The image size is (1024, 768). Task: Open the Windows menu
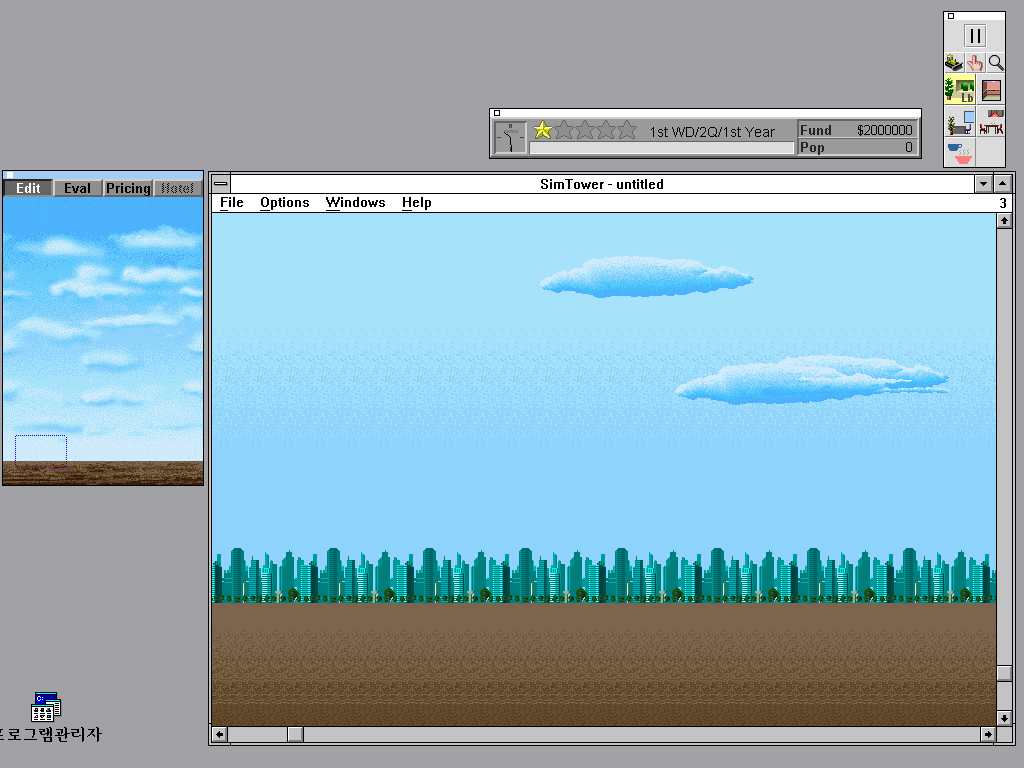(x=355, y=202)
